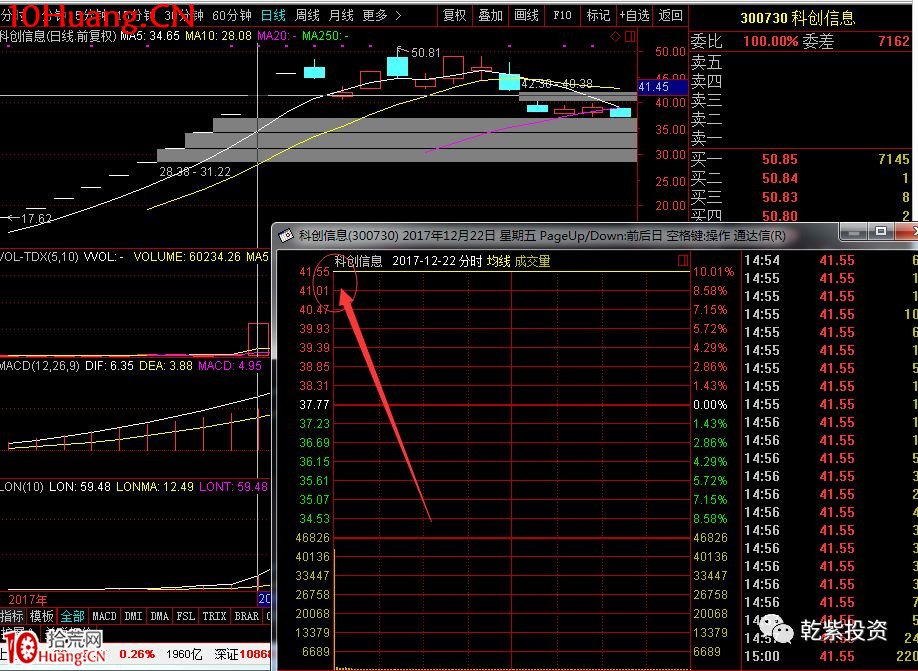Select the 全部 indicators category
This screenshot has width=918, height=671.
click(x=72, y=616)
